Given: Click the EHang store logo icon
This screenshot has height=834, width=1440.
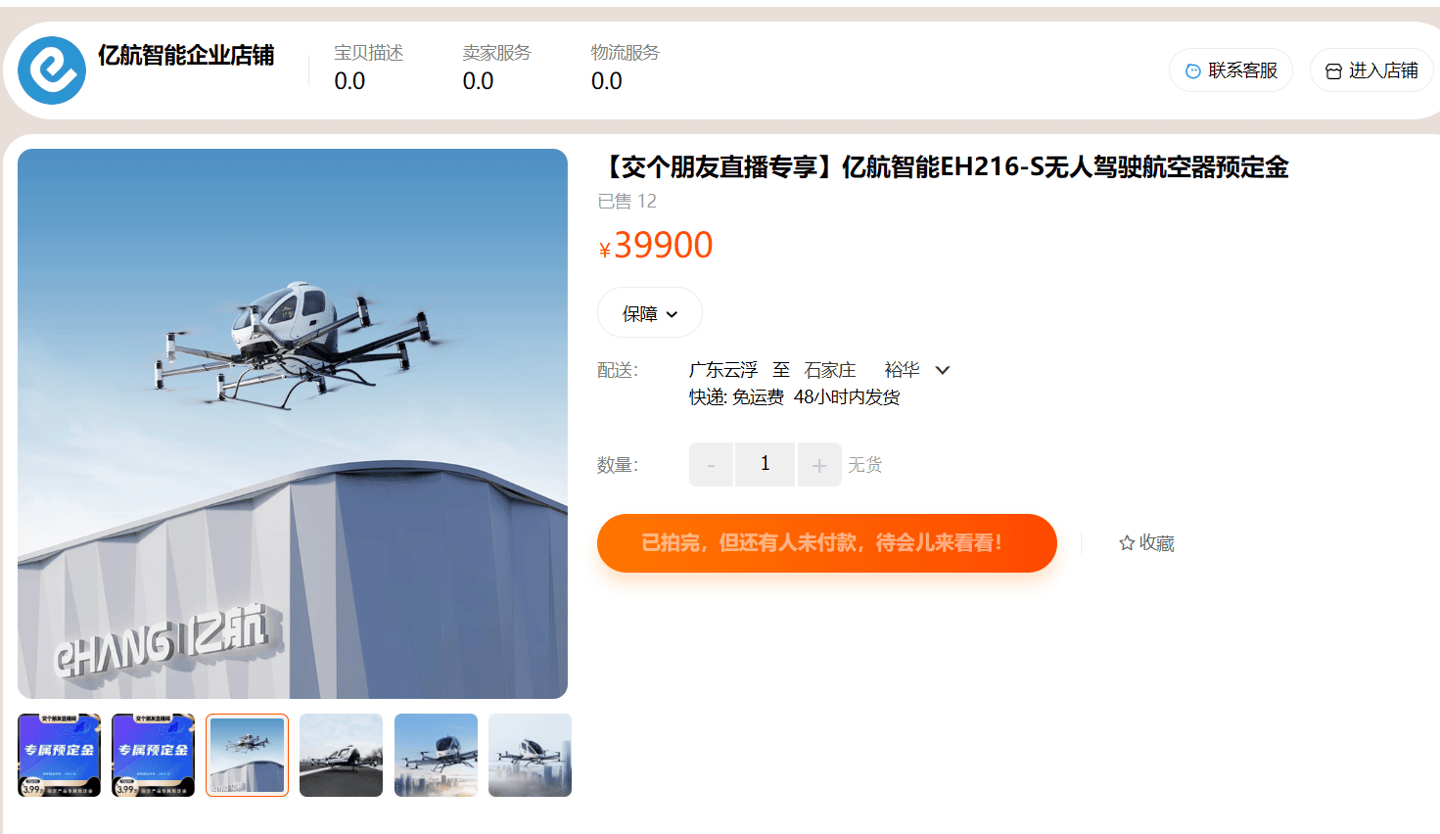Looking at the screenshot, I should [x=52, y=70].
